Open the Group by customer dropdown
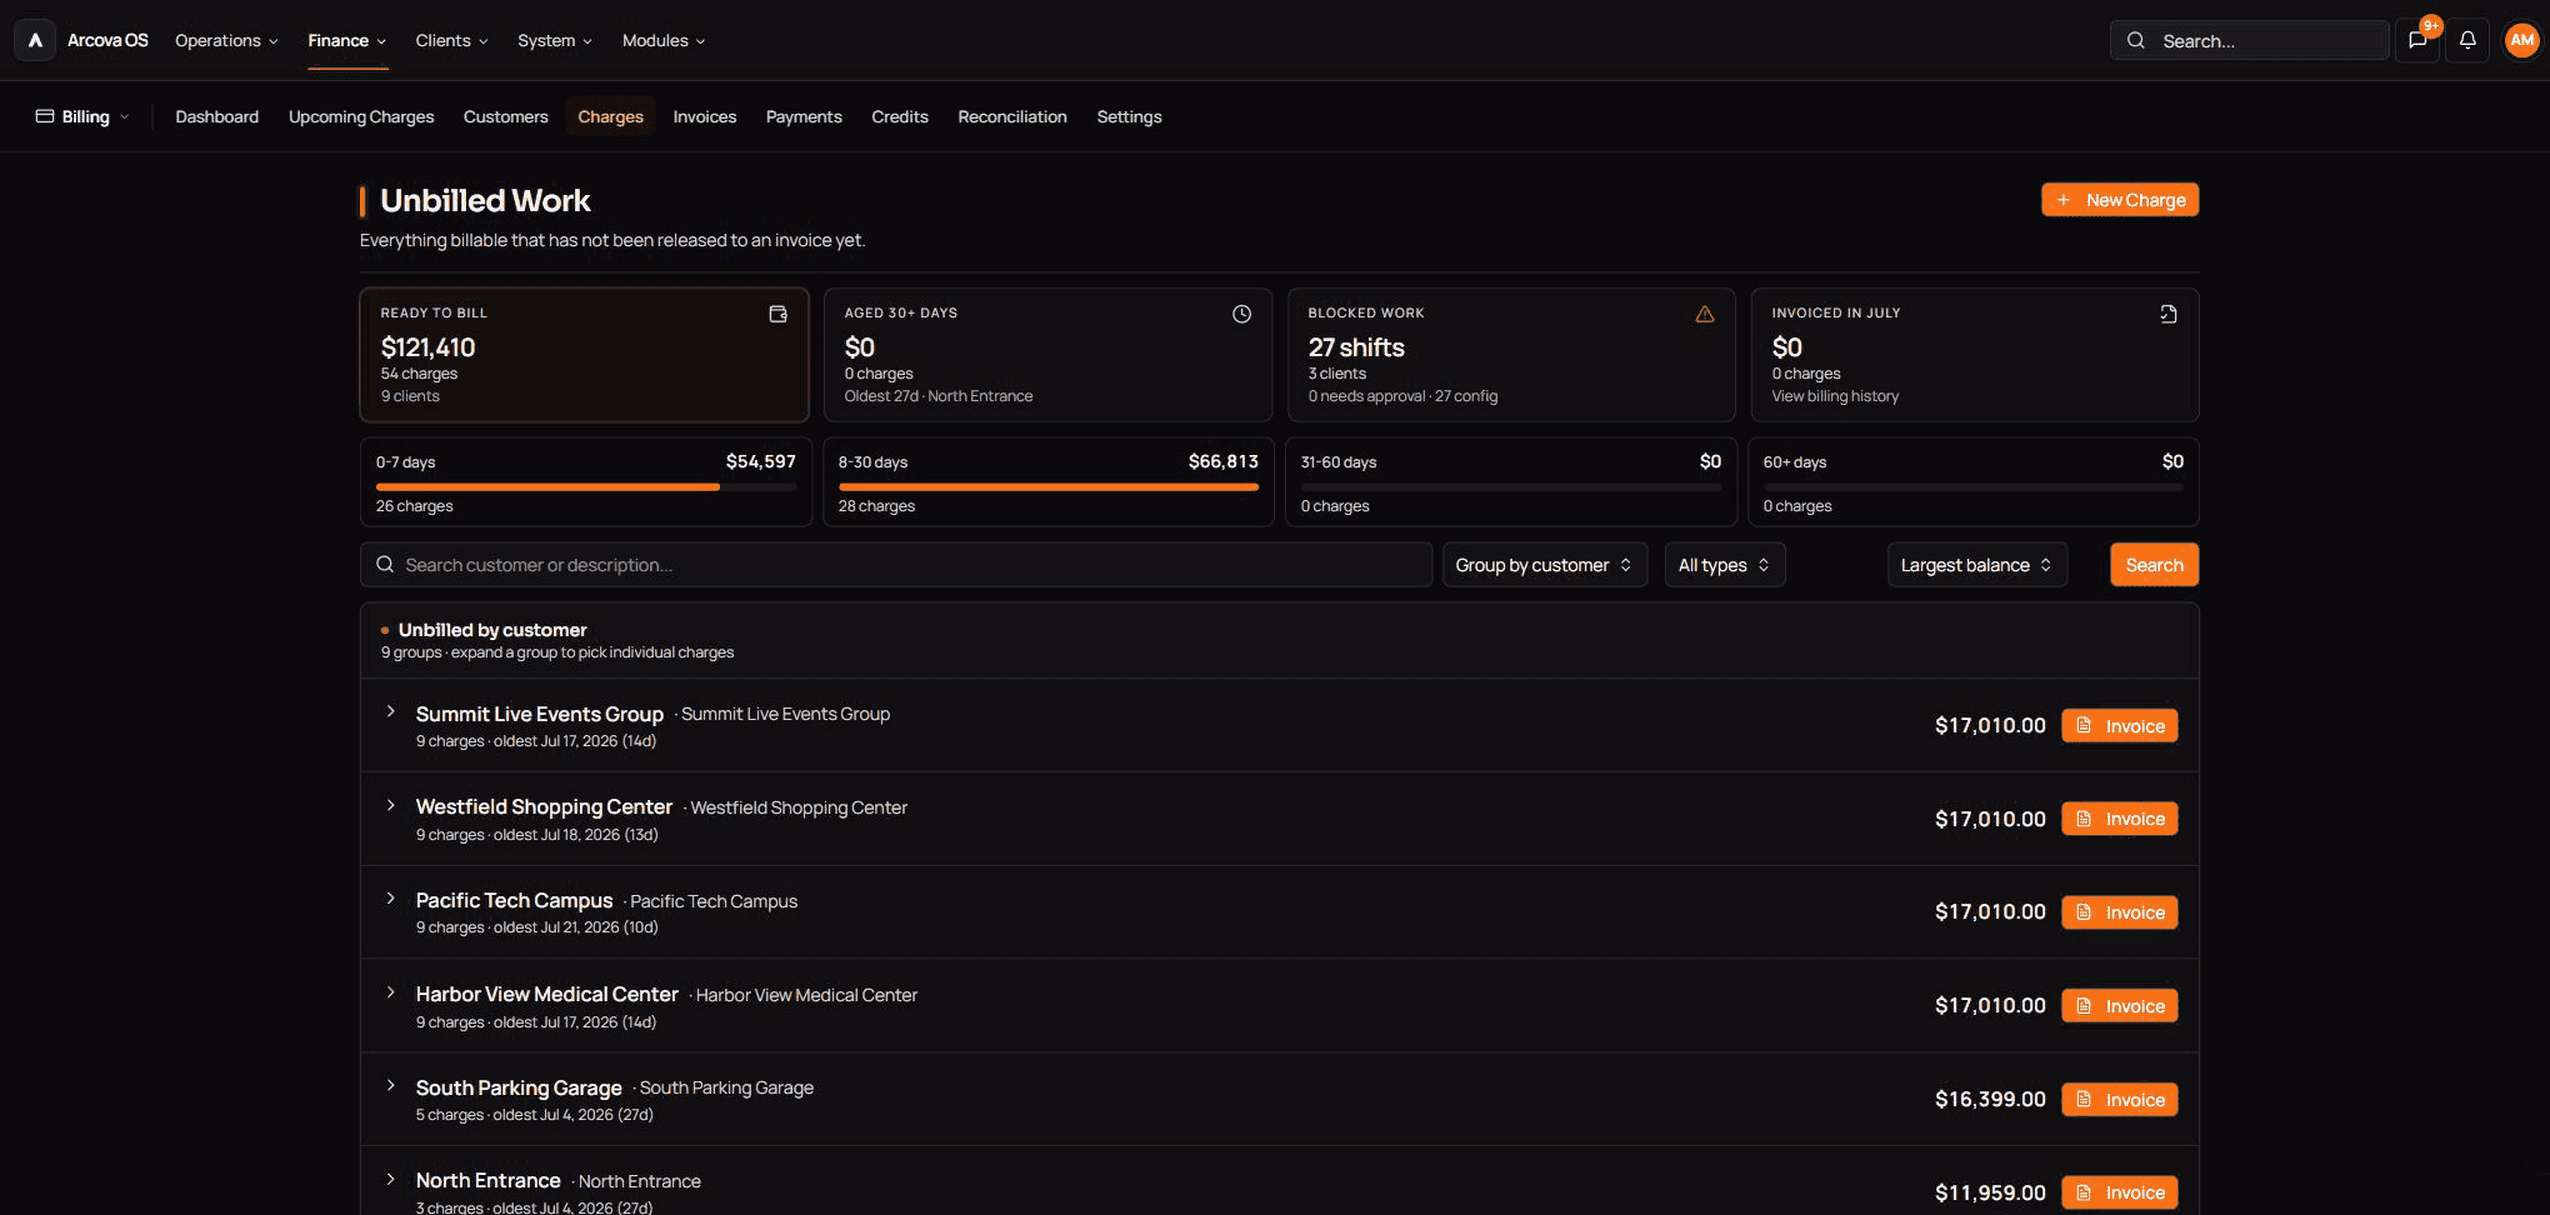Viewport: 2550px width, 1215px height. 1544,565
